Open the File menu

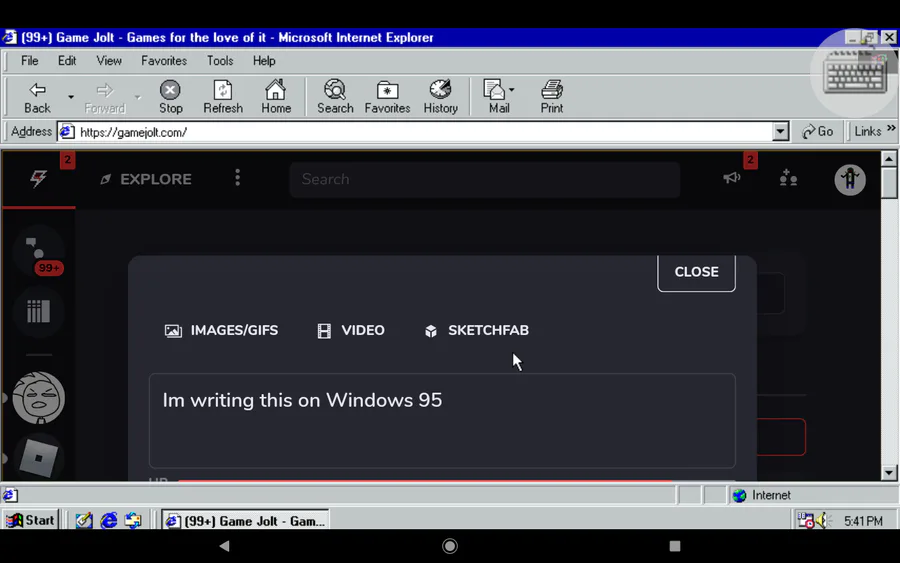29,61
